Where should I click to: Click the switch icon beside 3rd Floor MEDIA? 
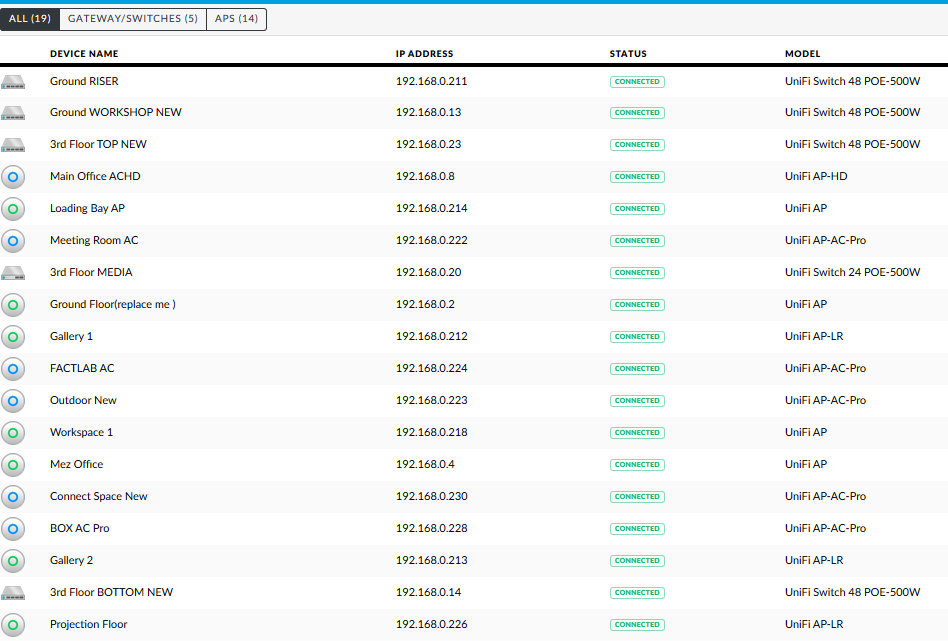pyautogui.click(x=13, y=273)
